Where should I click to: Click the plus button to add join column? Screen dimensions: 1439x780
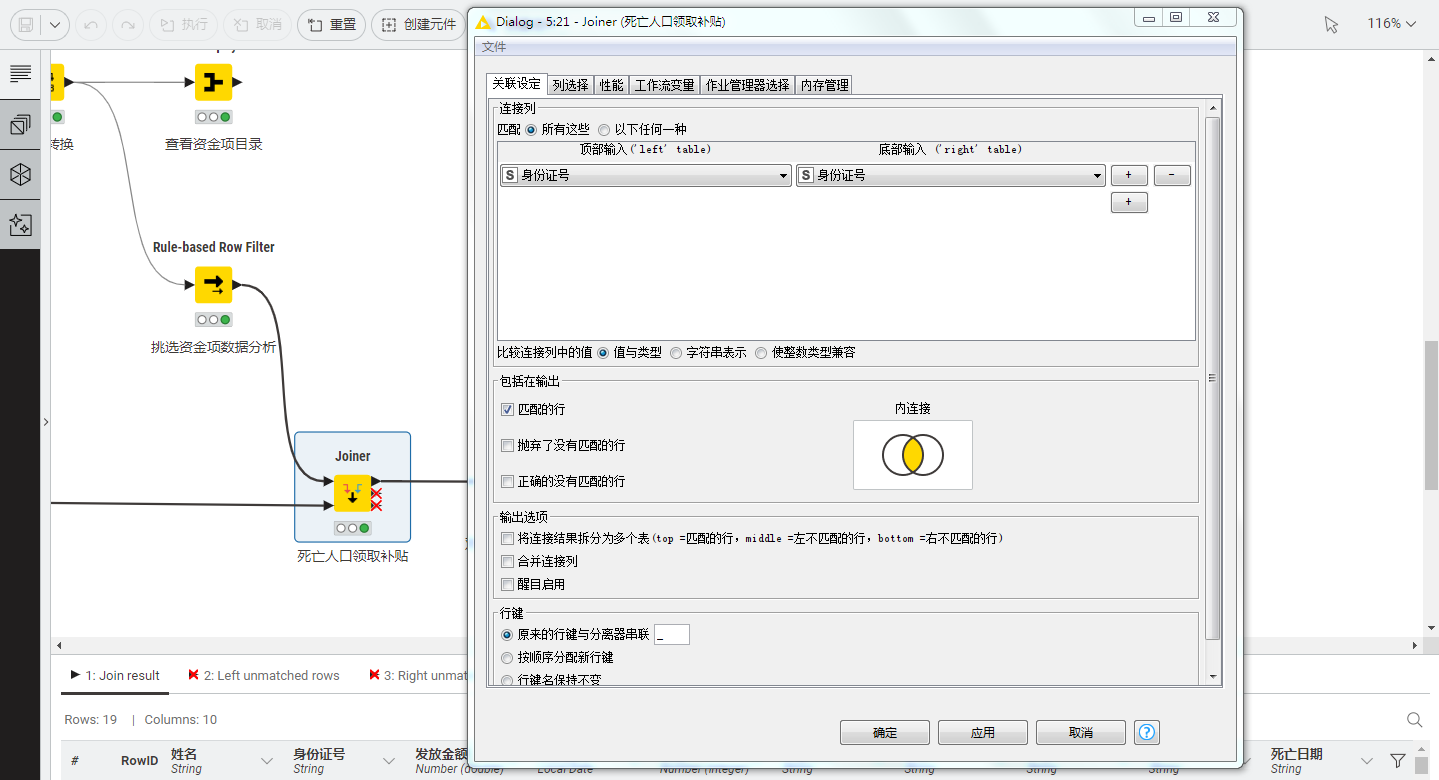pos(1129,175)
